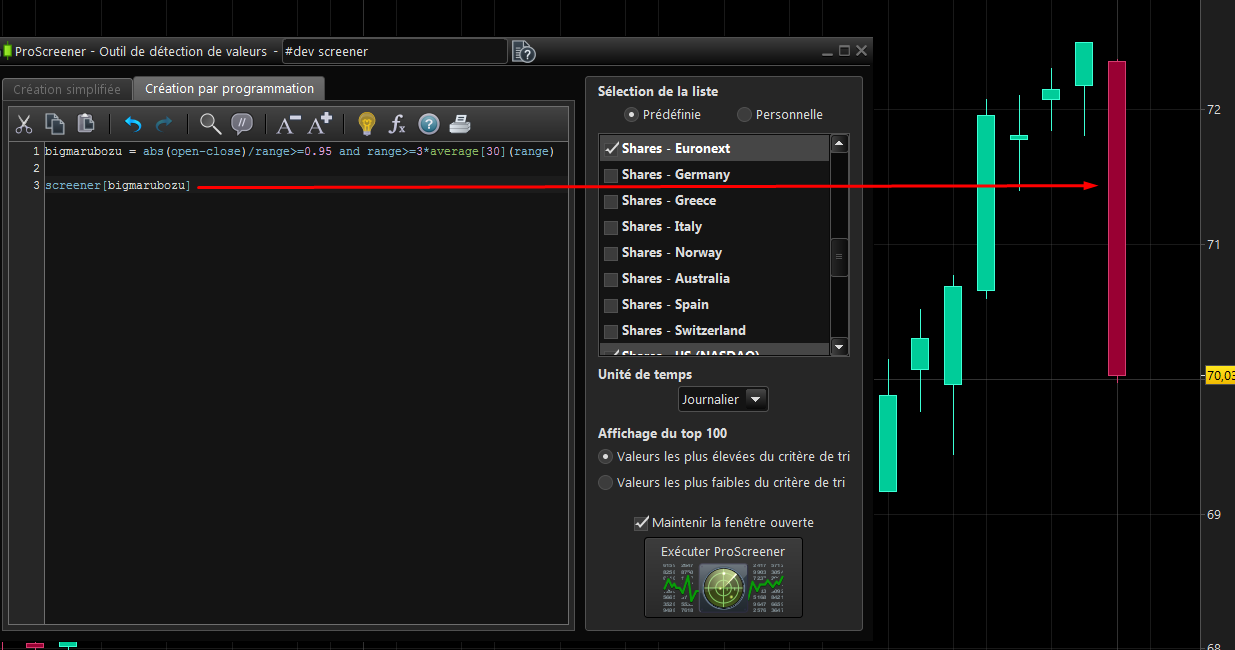Click the Affichage du top 100 label

click(662, 433)
